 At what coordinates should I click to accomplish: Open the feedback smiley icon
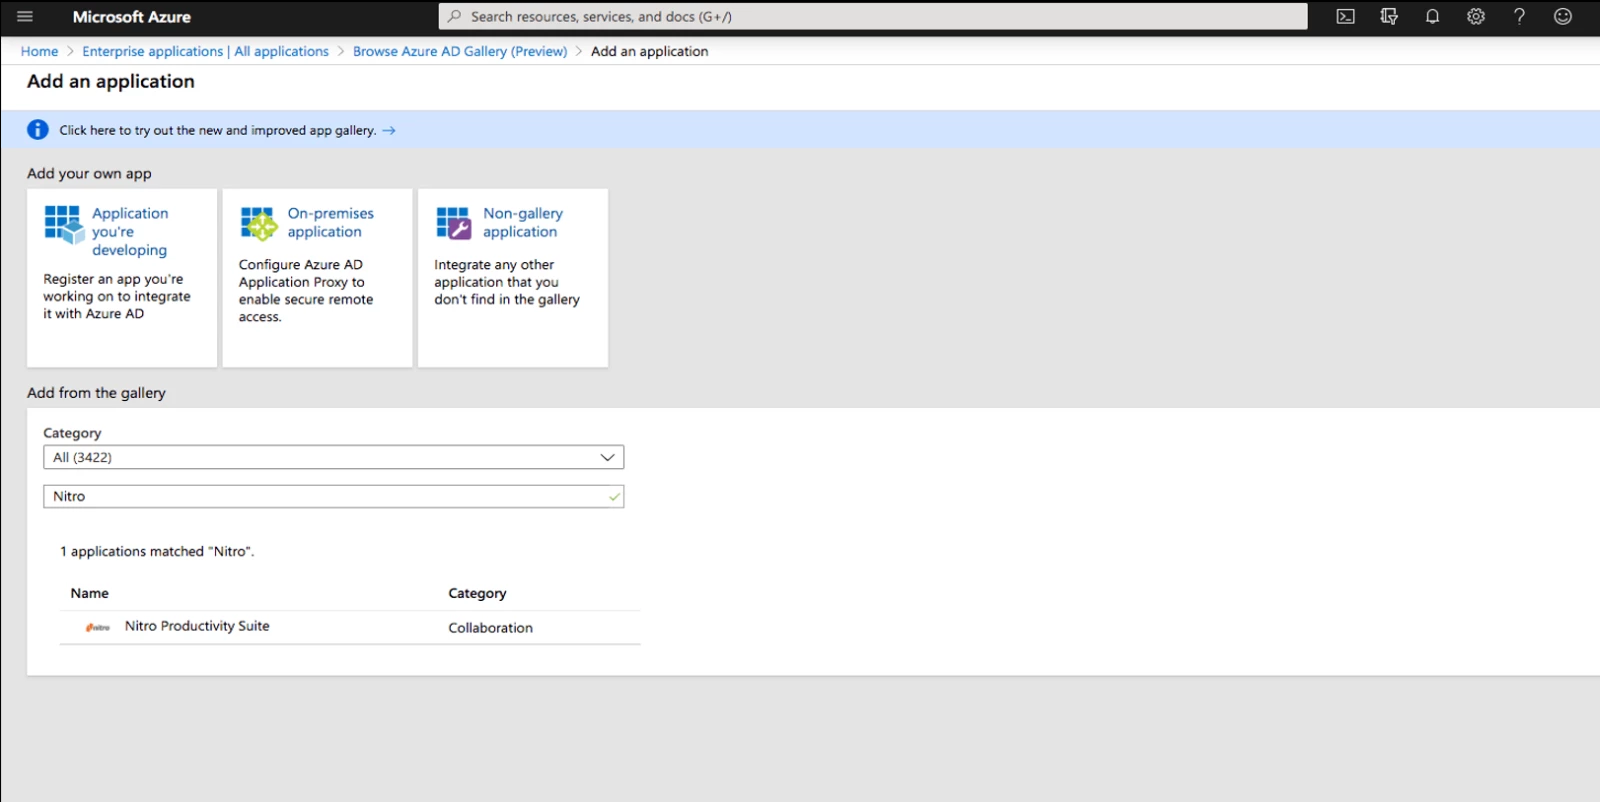[1562, 17]
